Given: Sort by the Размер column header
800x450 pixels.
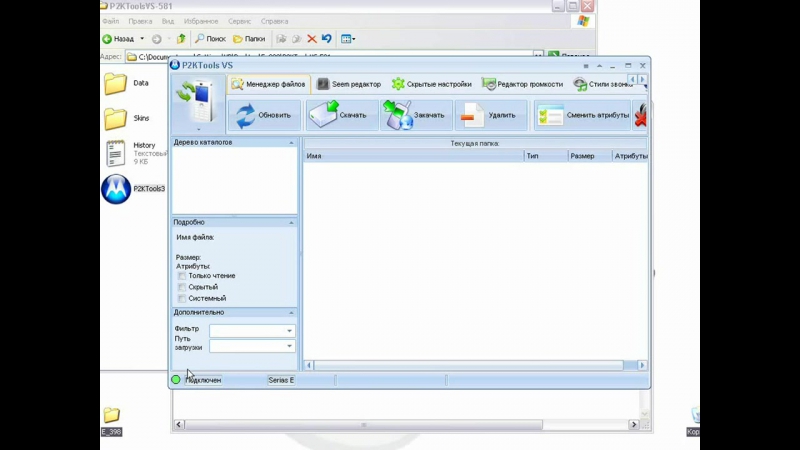Looking at the screenshot, I should 590,156.
